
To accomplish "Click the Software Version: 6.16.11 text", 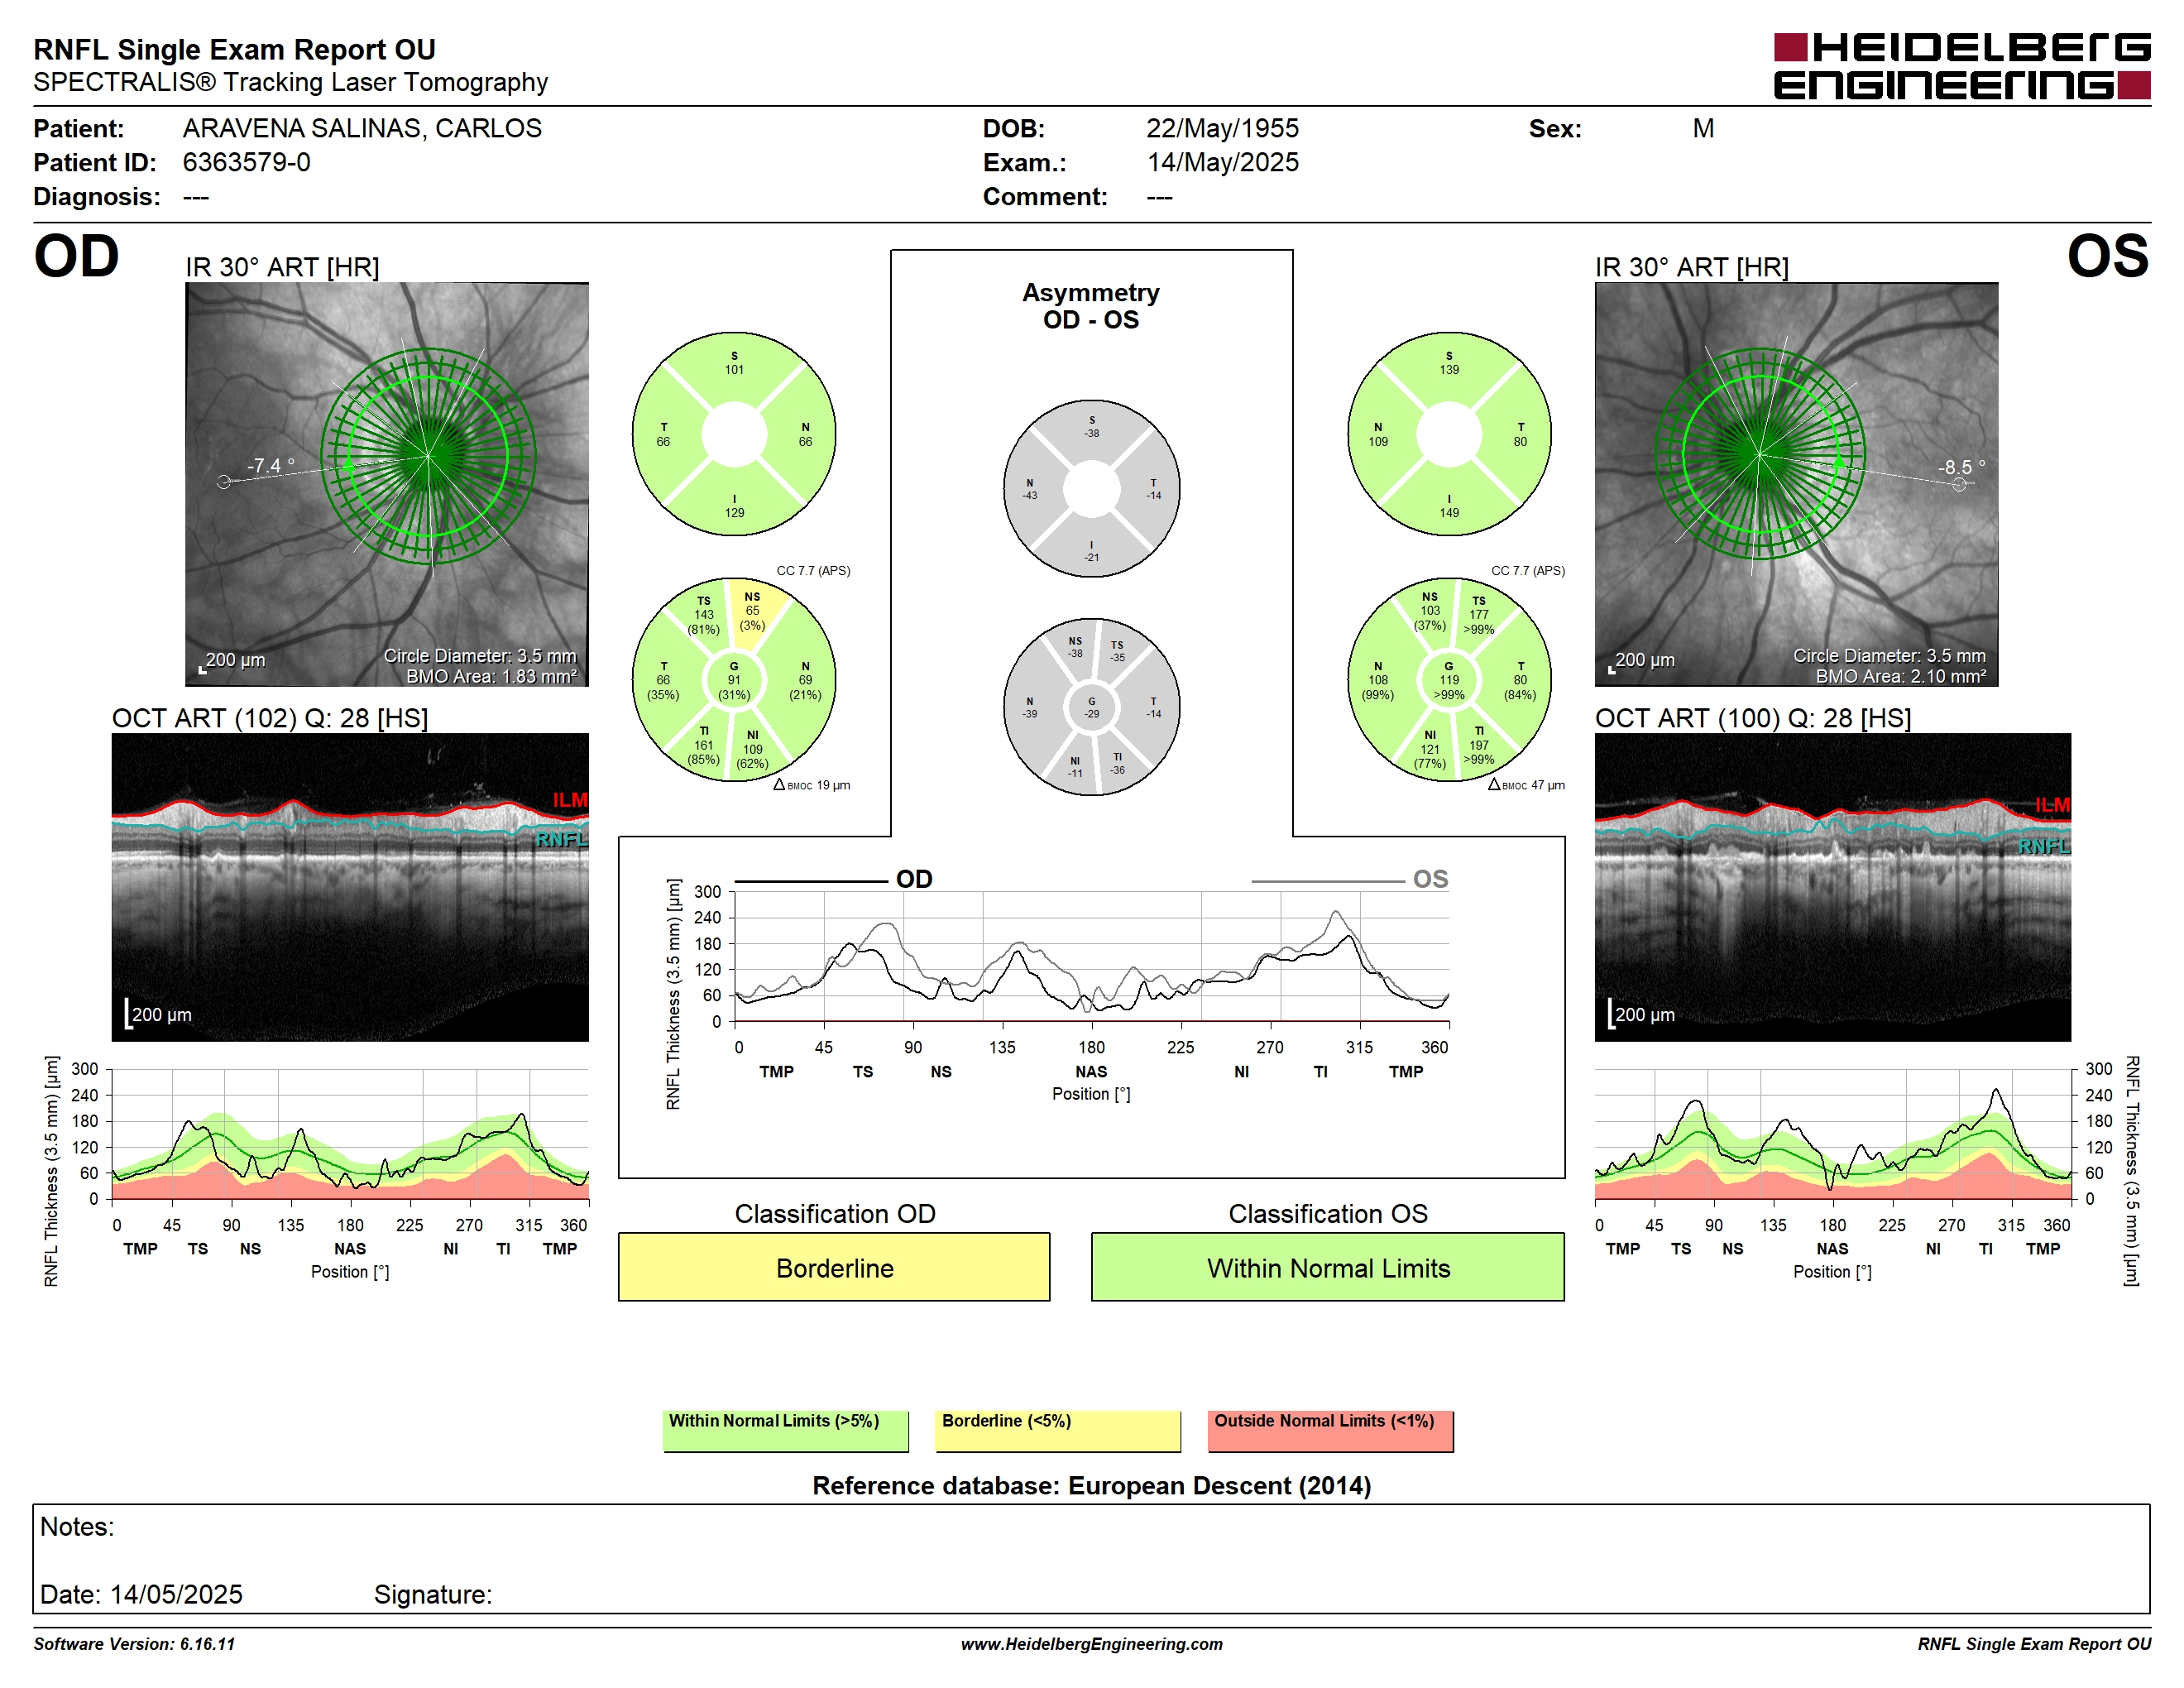I will 134,1644.
